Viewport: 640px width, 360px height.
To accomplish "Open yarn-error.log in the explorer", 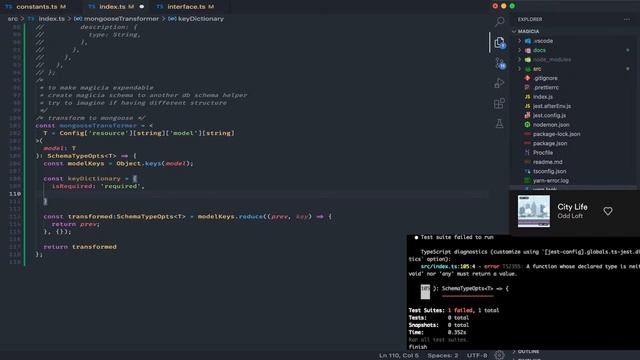I will pyautogui.click(x=551, y=180).
